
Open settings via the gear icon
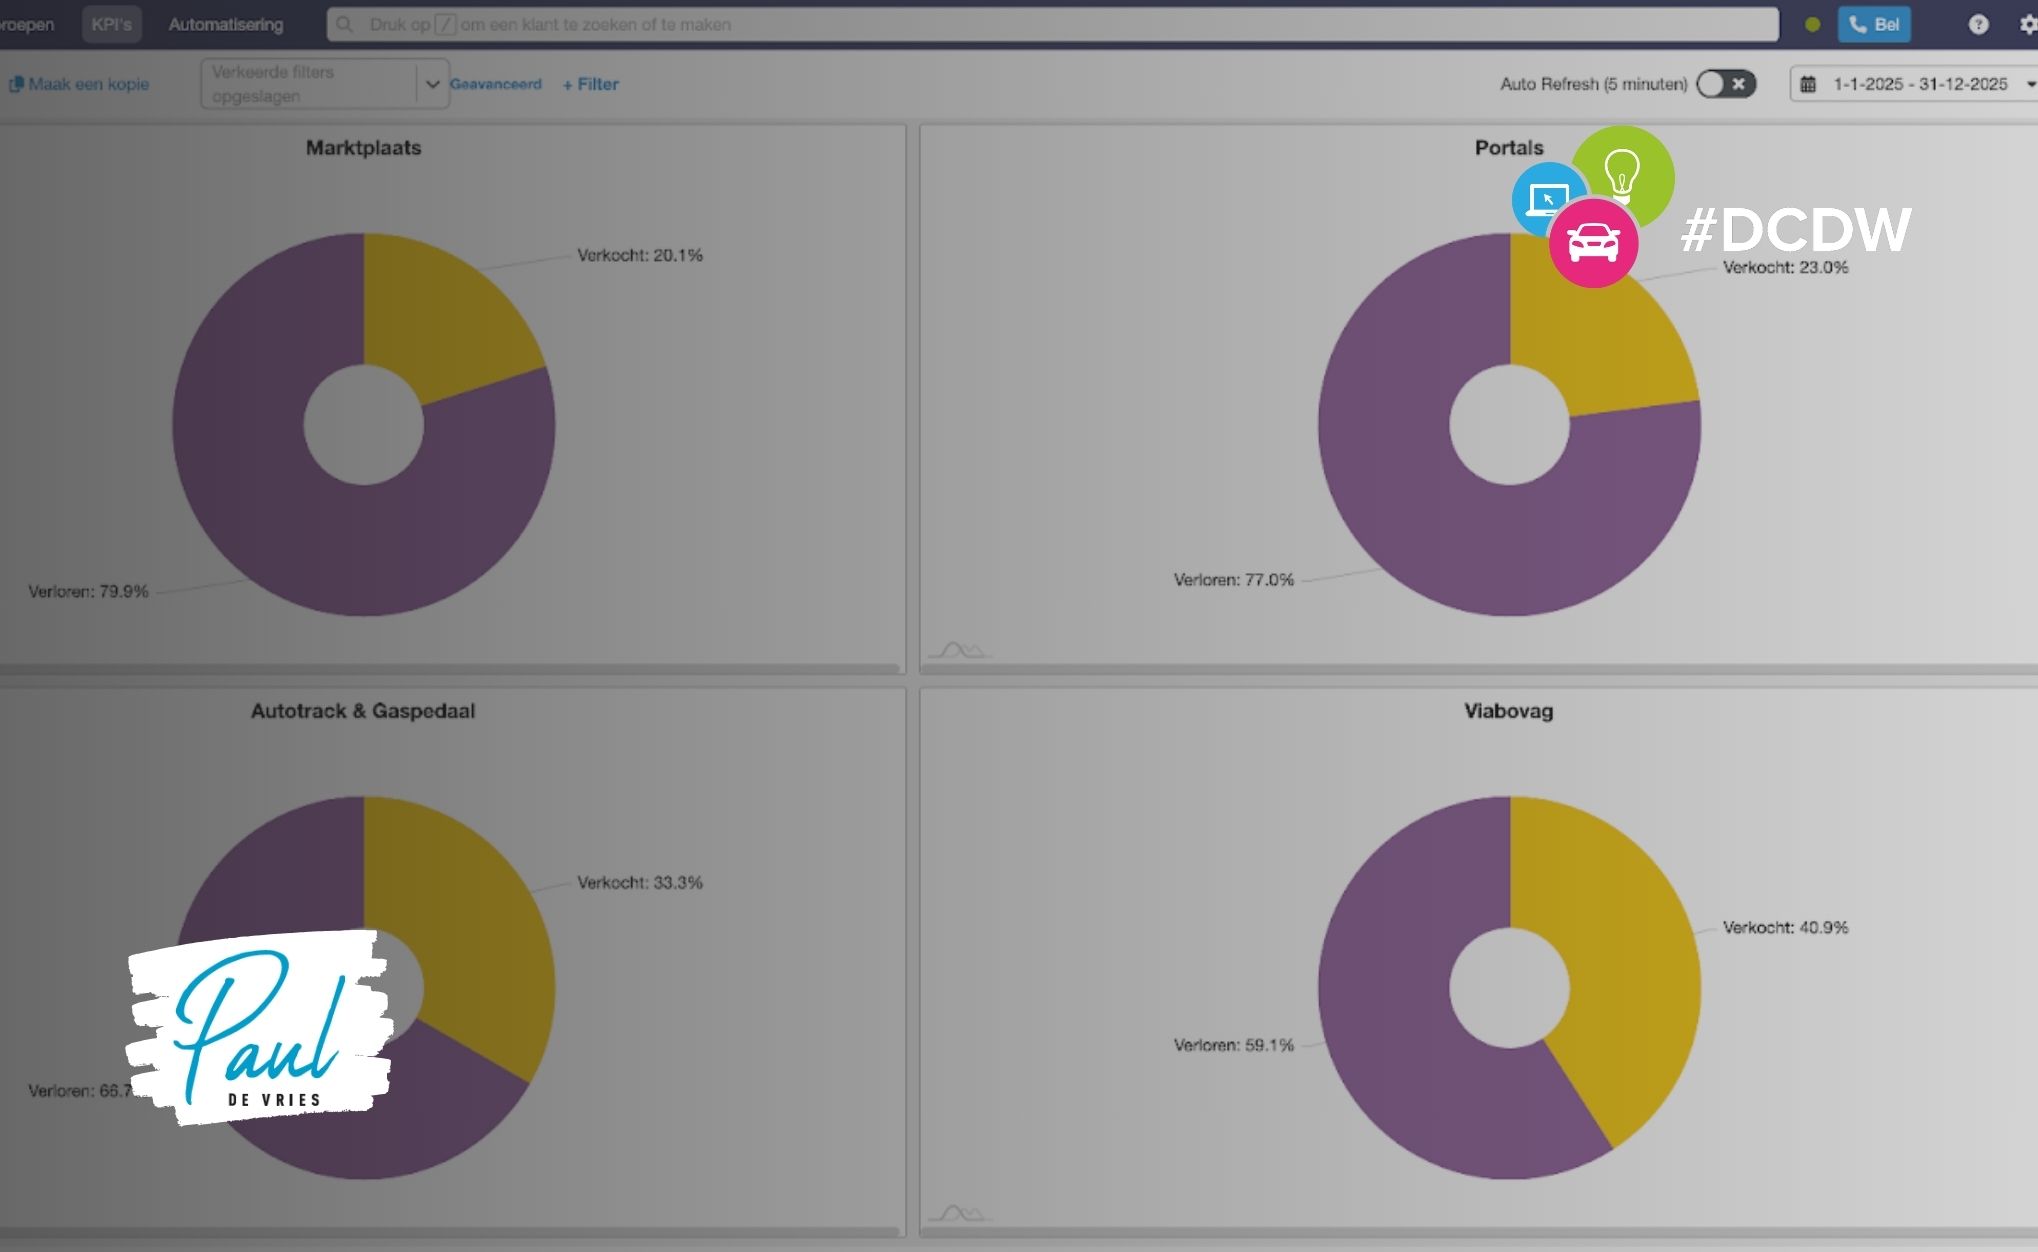[x=2028, y=25]
